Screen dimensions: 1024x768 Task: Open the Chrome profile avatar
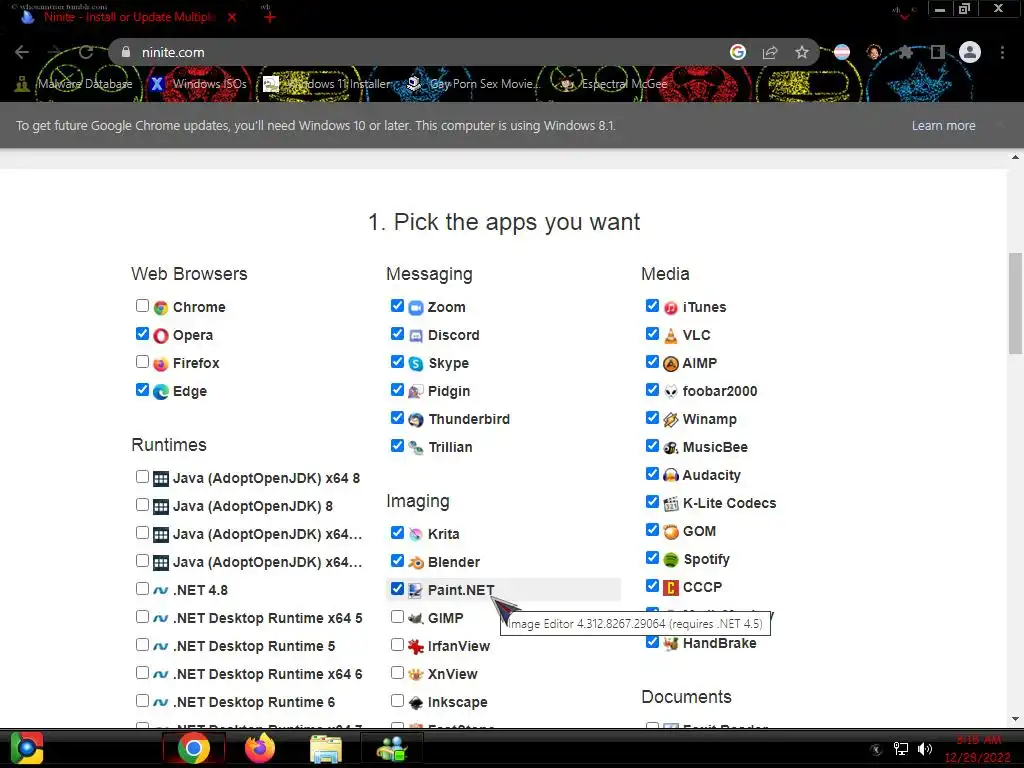(x=970, y=52)
